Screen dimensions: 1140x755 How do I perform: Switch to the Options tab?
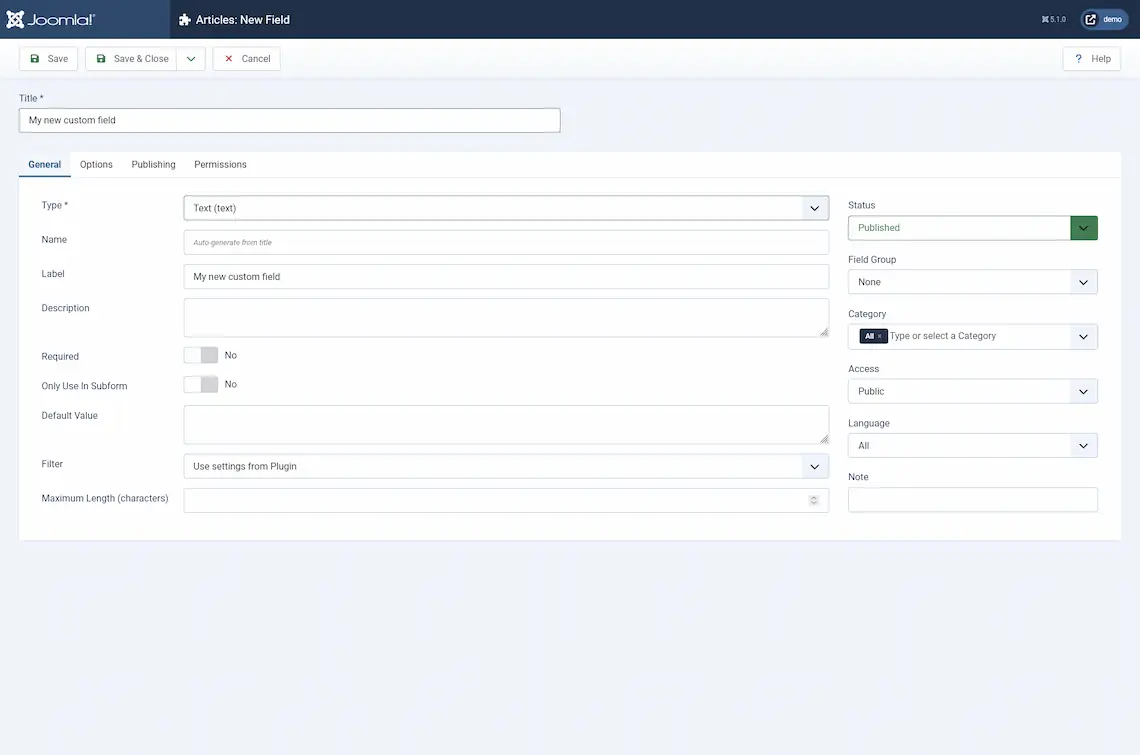click(x=96, y=164)
